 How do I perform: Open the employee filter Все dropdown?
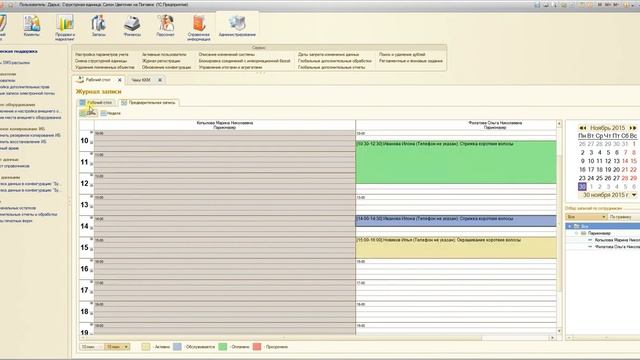603,217
